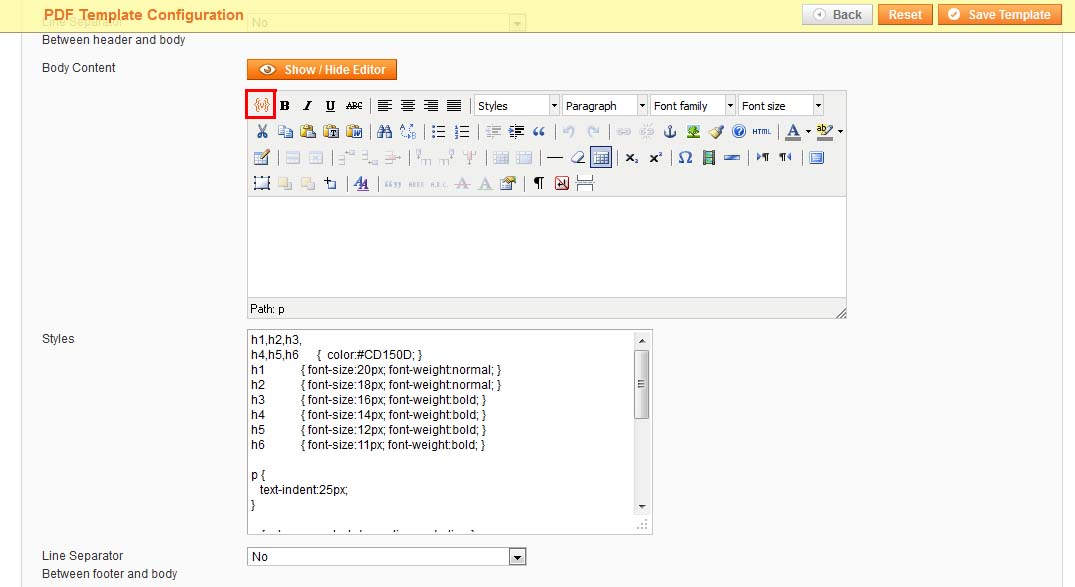Image resolution: width=1075 pixels, height=587 pixels.
Task: Click the blockquote icon
Action: 539,131
